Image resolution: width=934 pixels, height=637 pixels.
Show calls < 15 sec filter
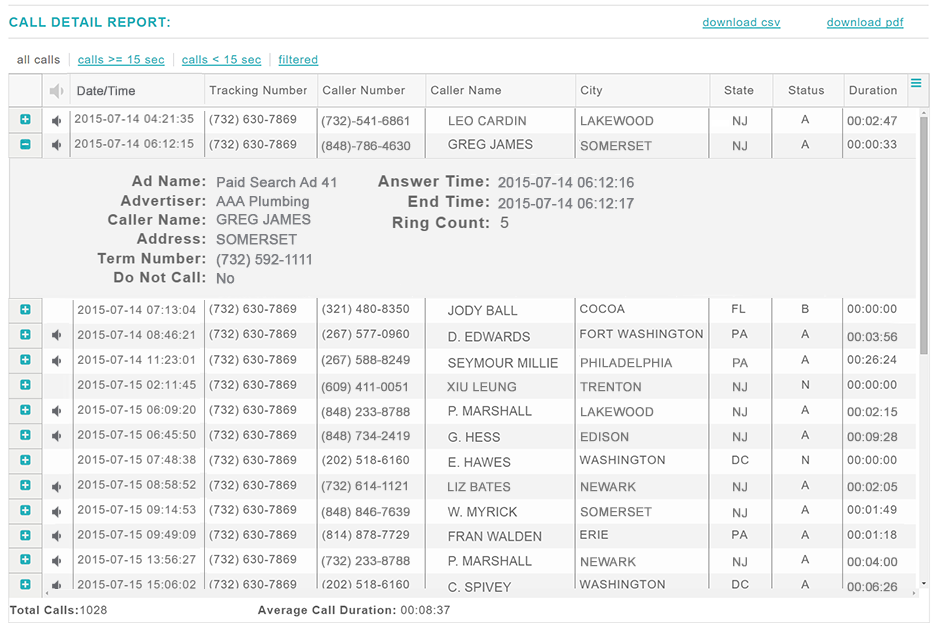click(x=221, y=60)
